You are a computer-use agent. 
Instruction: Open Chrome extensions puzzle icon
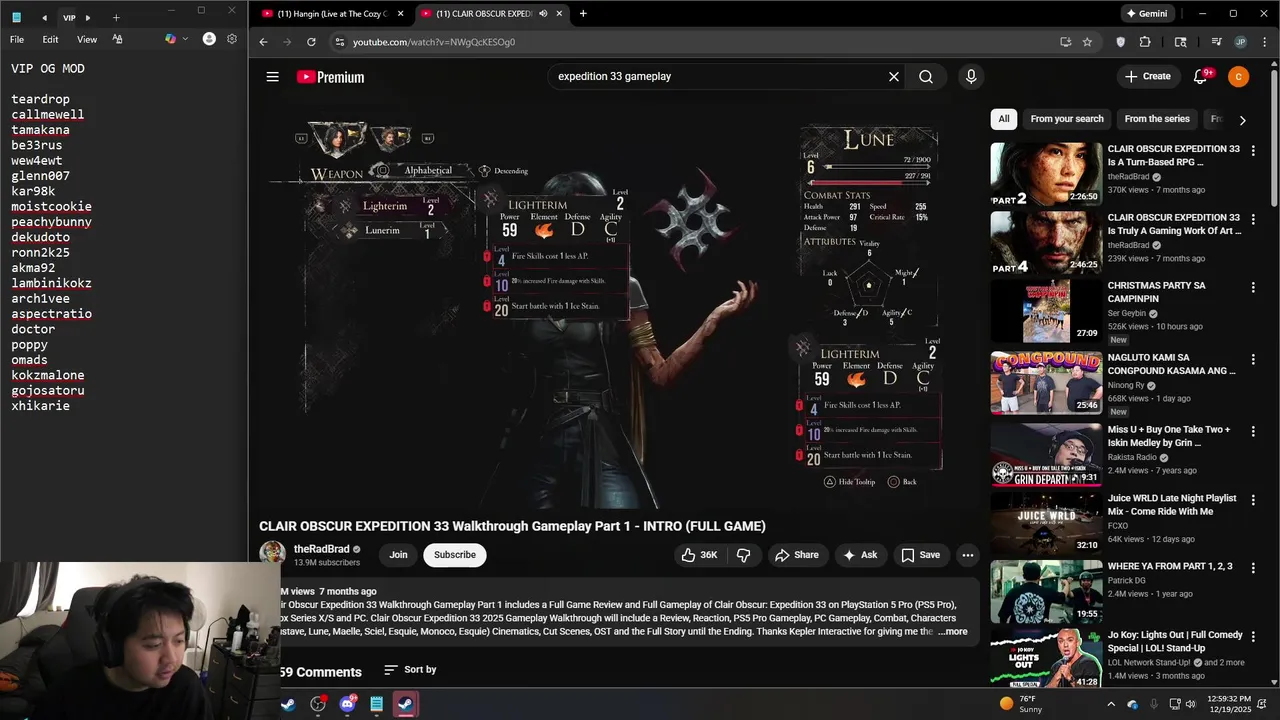1145,42
